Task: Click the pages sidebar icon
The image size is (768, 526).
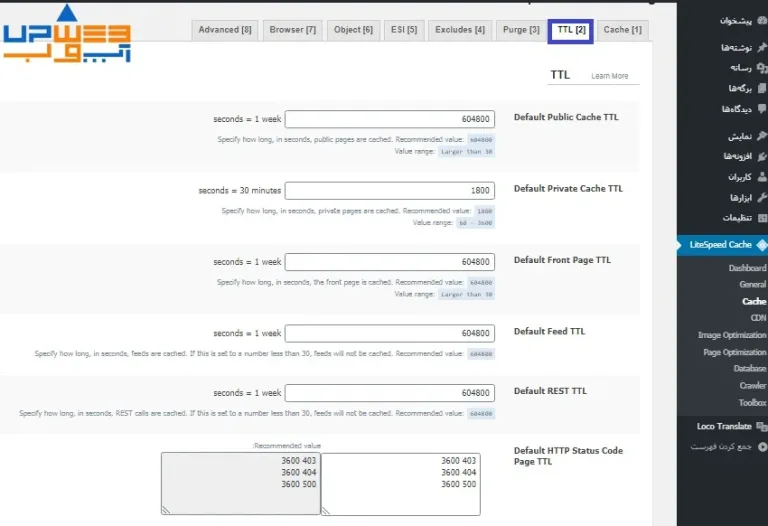Action: click(762, 88)
